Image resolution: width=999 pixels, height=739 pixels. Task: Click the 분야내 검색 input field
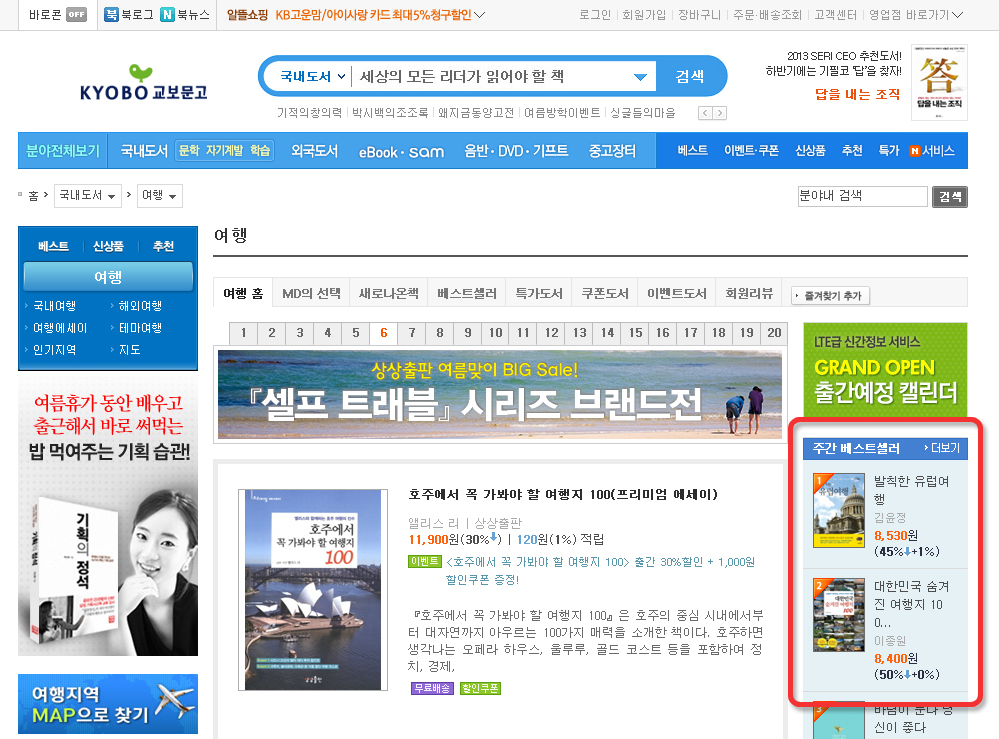coord(863,196)
